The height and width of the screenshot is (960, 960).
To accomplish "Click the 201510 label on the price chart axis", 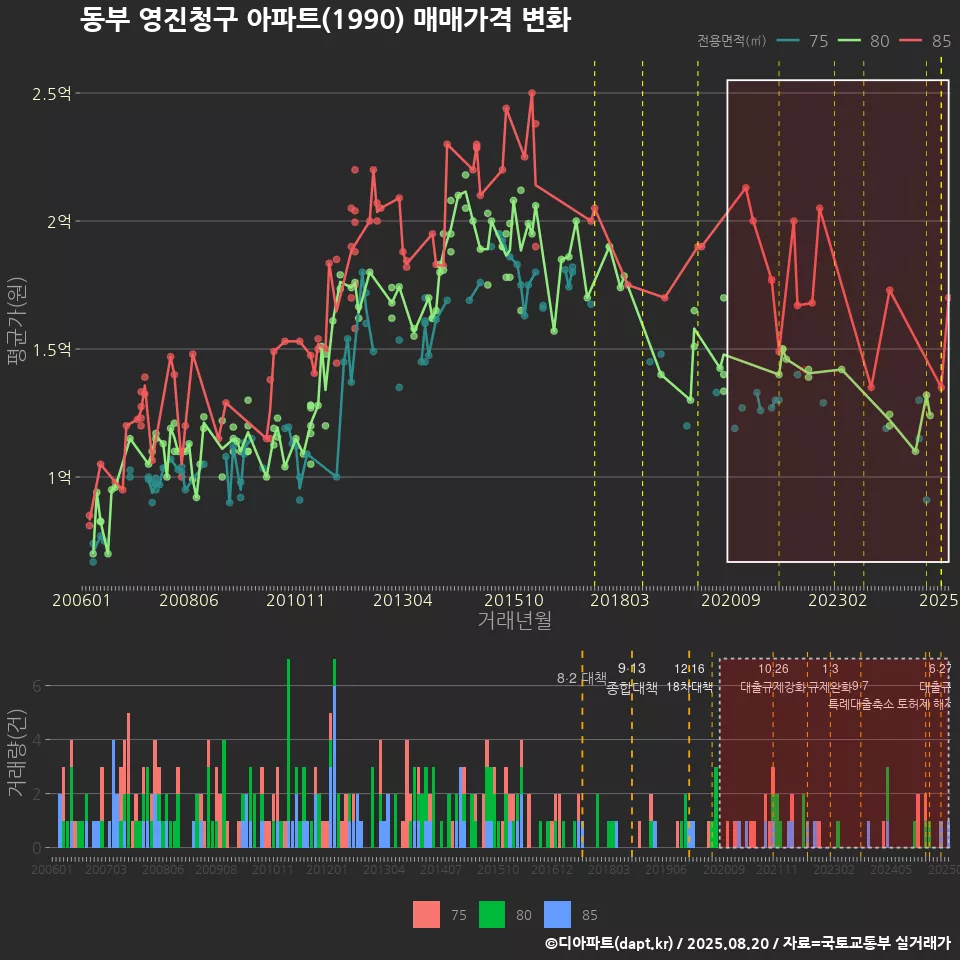I will [x=514, y=600].
